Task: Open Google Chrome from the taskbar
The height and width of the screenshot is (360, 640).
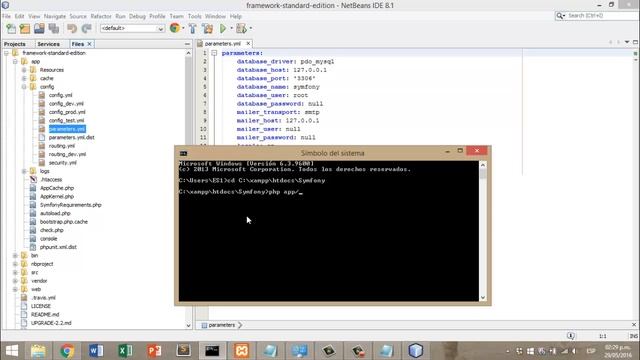Action: click(67, 351)
